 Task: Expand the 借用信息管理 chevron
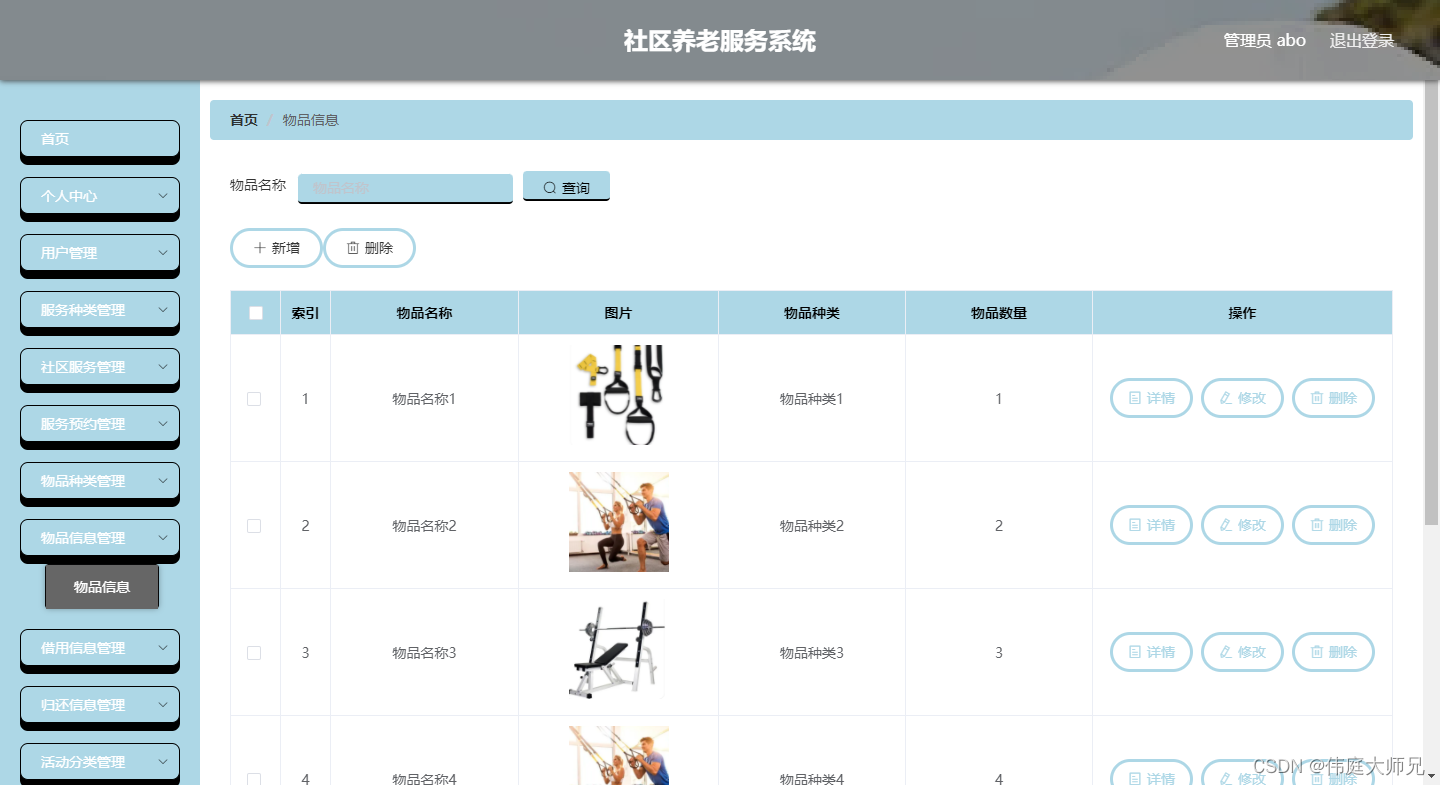pos(163,648)
